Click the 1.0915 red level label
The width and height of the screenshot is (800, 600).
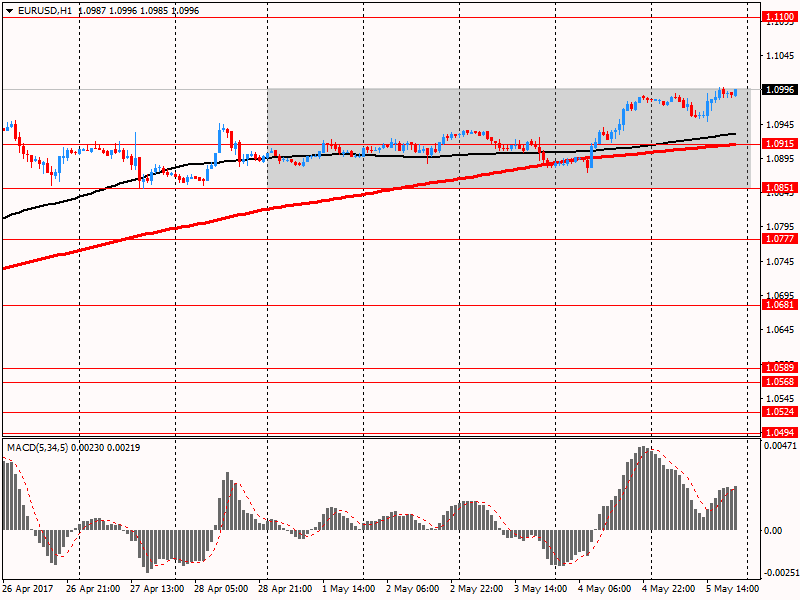pyautogui.click(x=779, y=144)
